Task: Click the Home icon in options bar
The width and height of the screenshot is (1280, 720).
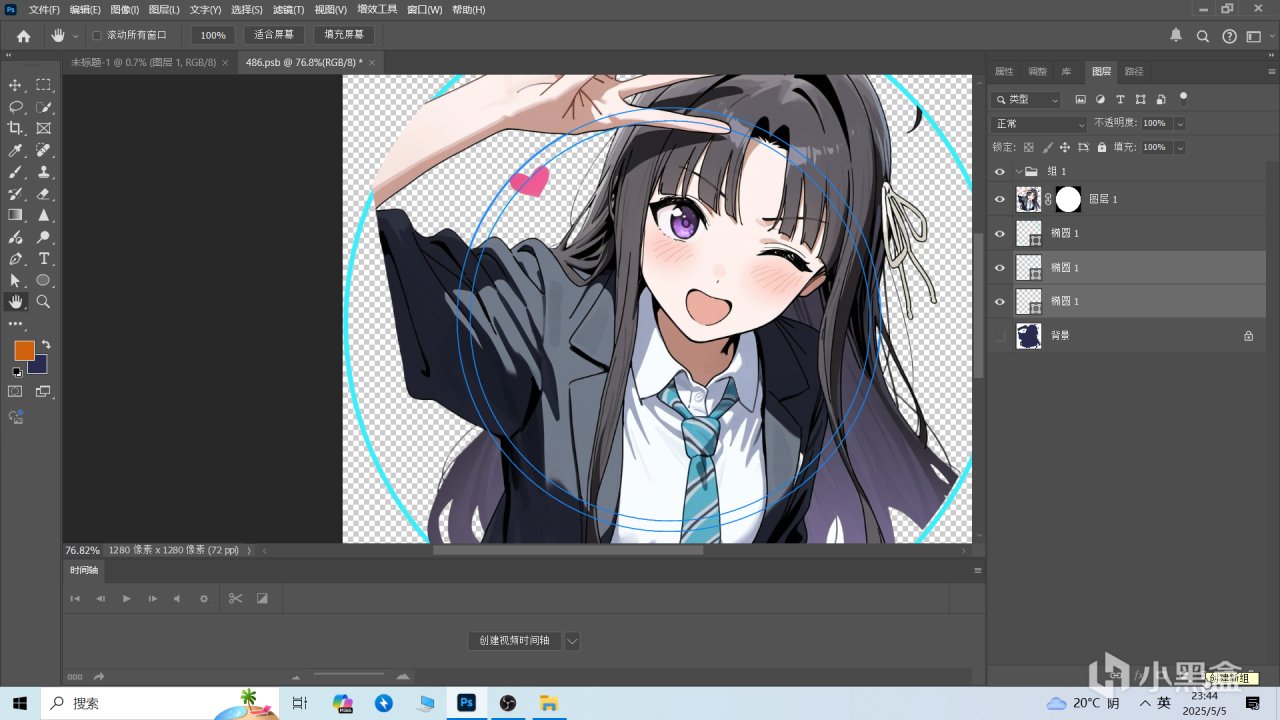Action: pos(23,35)
